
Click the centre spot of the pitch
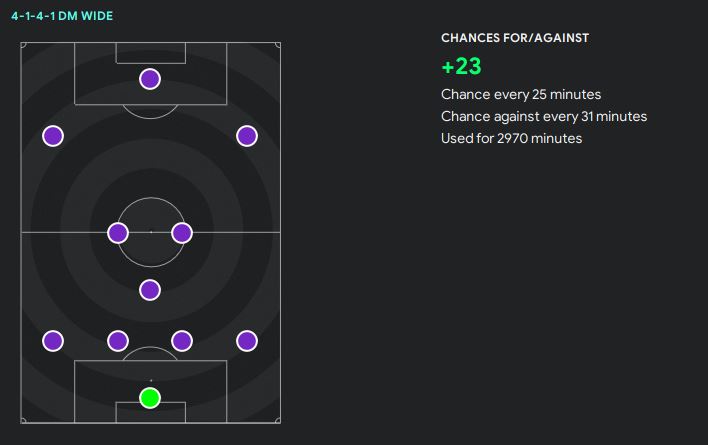(x=150, y=231)
